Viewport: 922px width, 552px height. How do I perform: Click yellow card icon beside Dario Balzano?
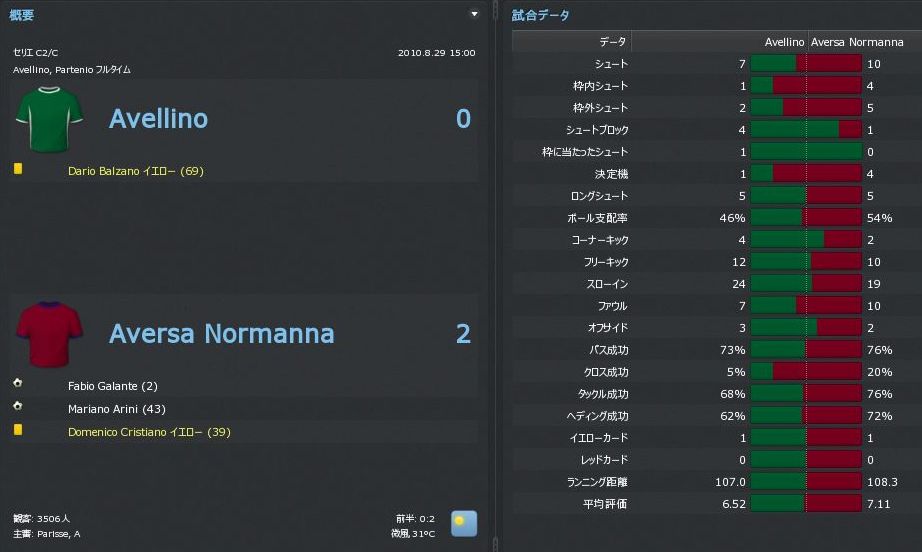click(18, 170)
